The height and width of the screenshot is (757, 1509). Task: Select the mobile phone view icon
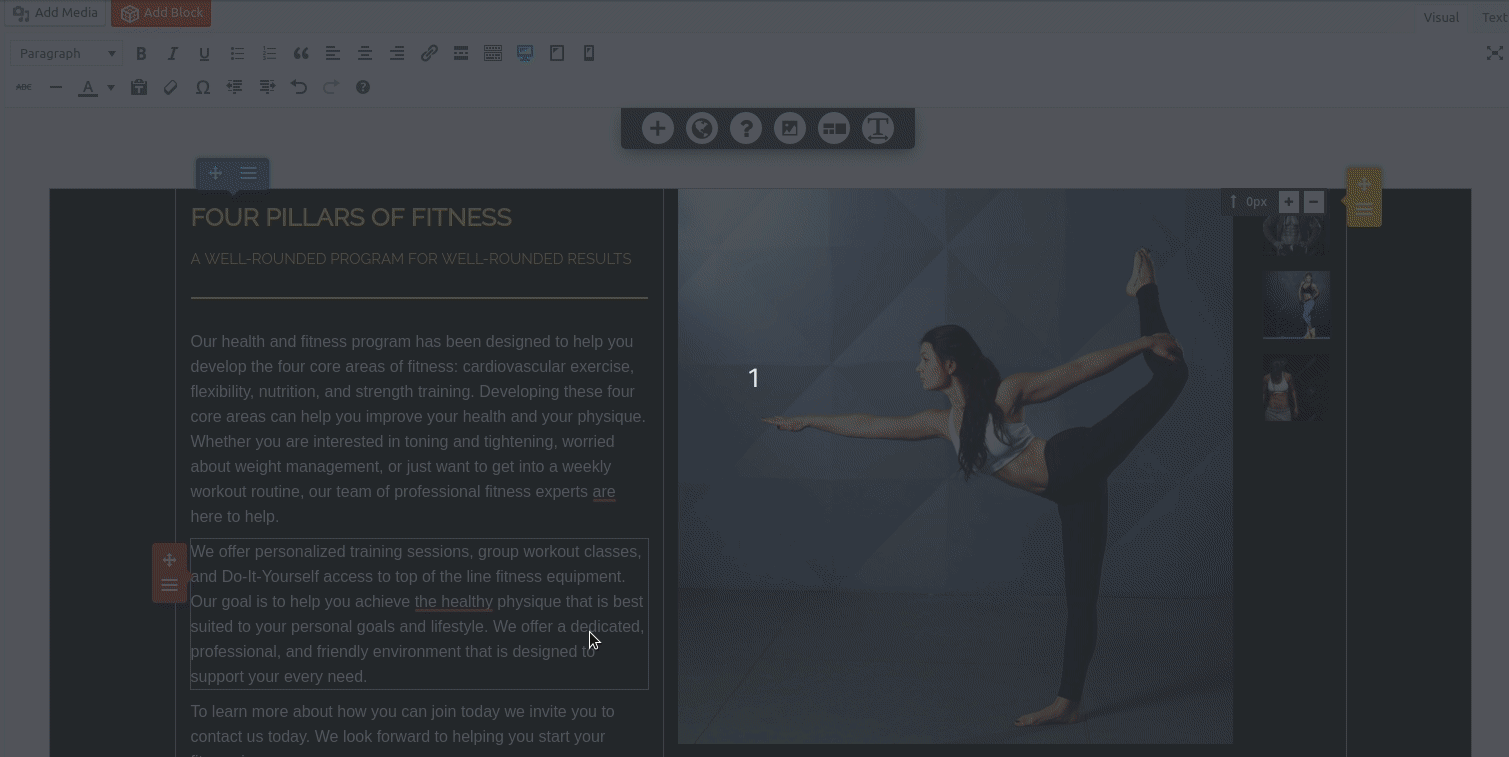589,54
